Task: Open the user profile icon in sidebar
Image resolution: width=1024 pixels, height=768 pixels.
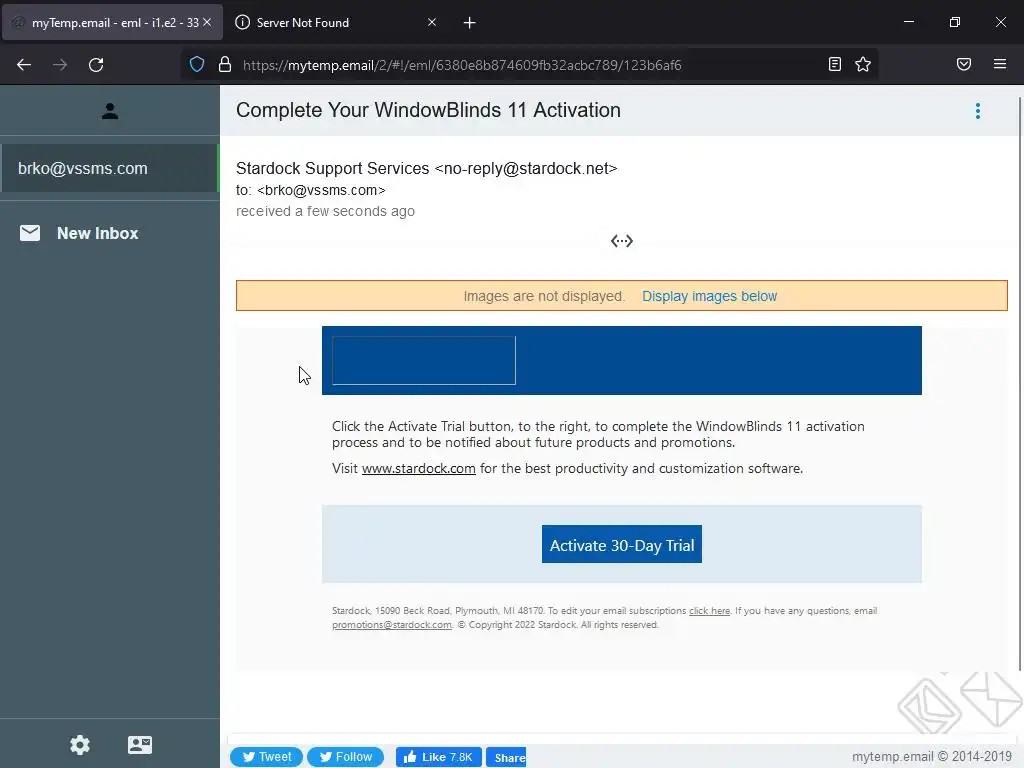Action: click(110, 111)
